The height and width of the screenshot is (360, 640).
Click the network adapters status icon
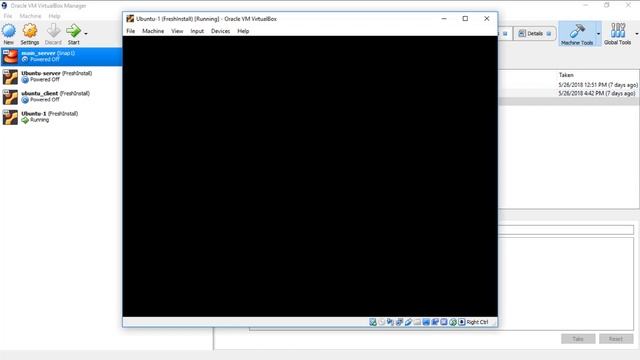coord(399,322)
